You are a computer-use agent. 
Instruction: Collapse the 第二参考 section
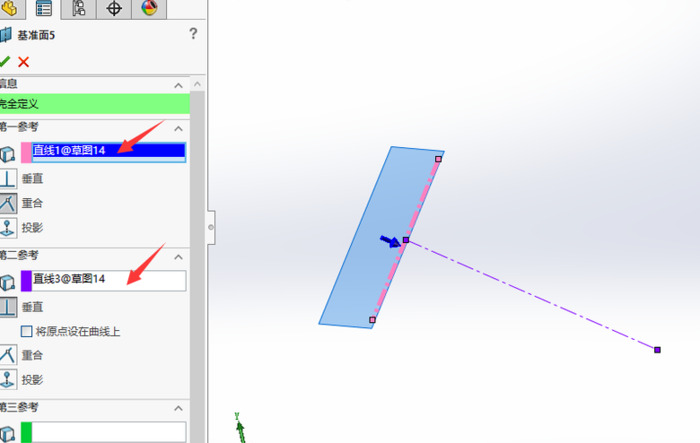point(179,256)
